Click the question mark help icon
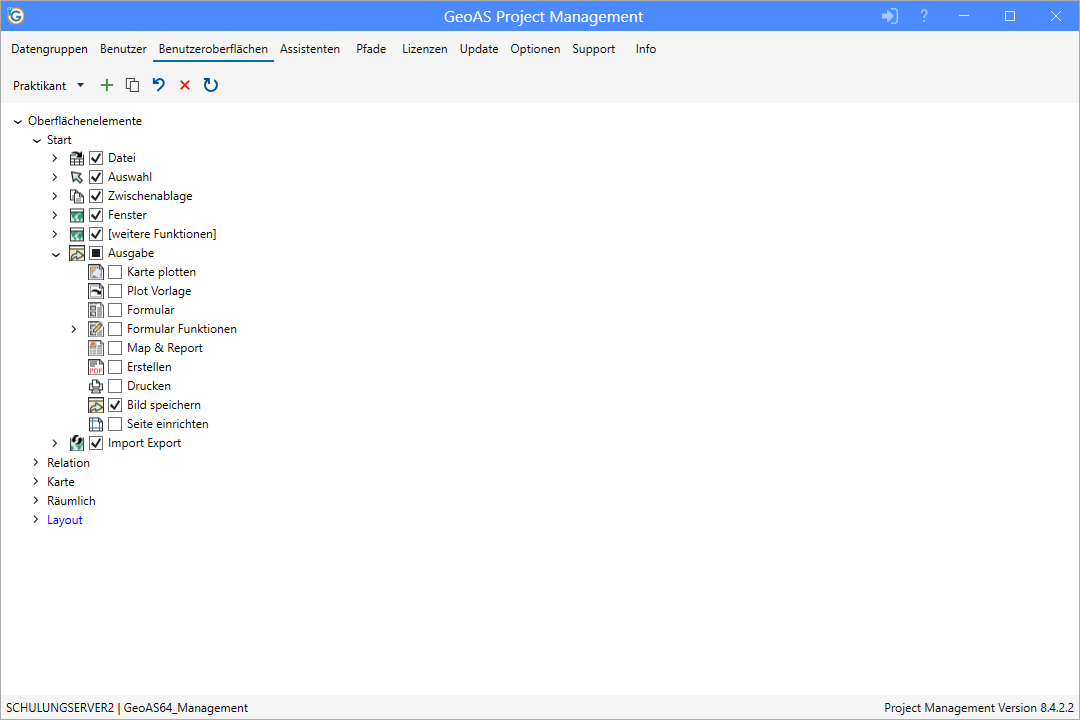This screenshot has width=1080, height=720. tap(924, 16)
